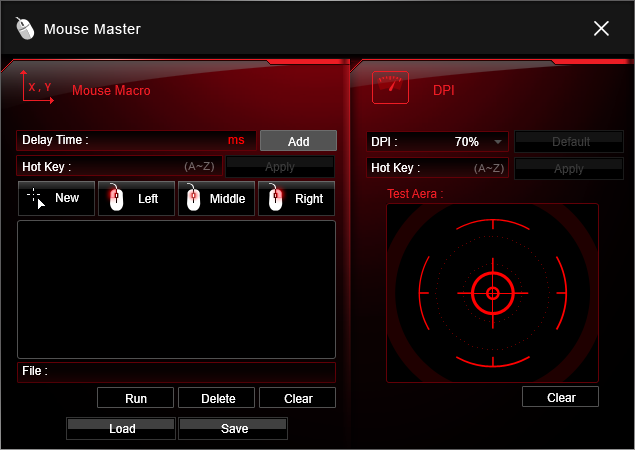Click the DPI gauge icon
635x450 pixels.
(390, 88)
